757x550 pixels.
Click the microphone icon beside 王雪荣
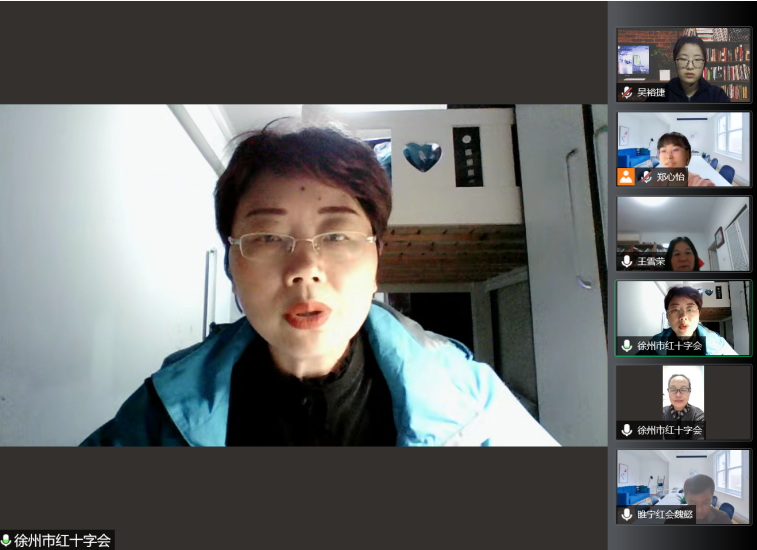coord(627,261)
